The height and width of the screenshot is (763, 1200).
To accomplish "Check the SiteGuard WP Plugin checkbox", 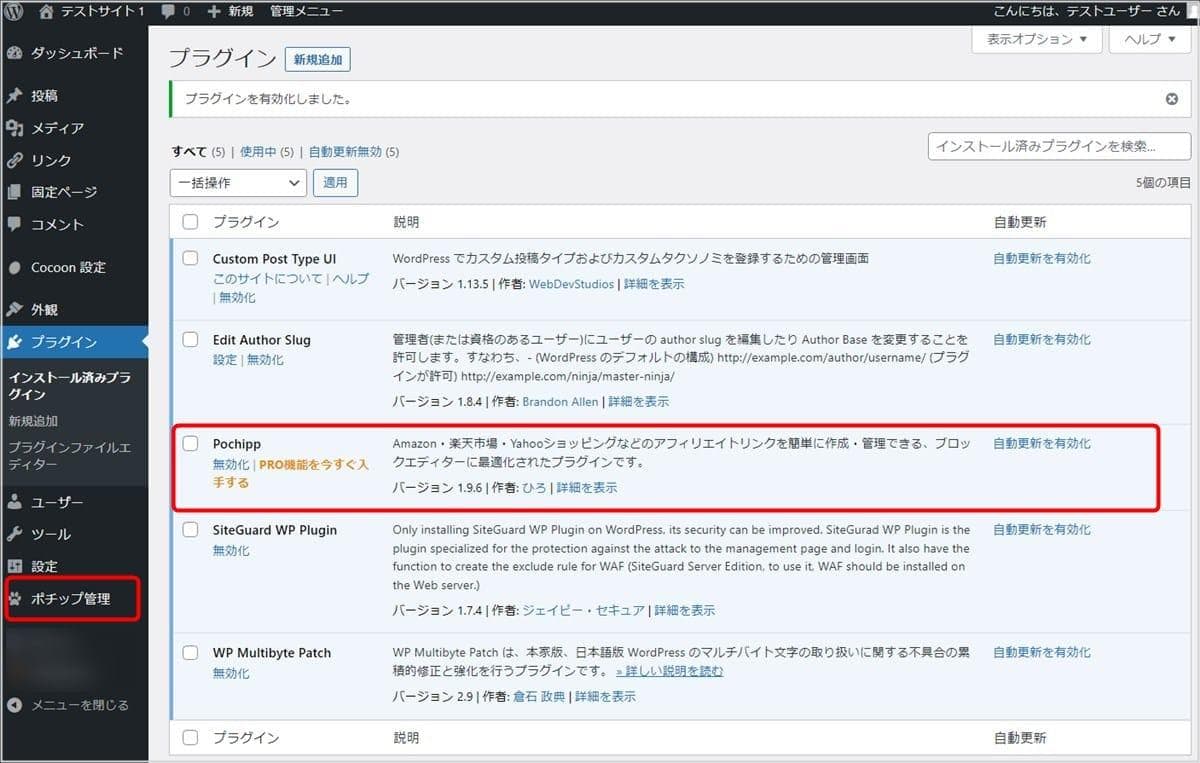I will 190,530.
